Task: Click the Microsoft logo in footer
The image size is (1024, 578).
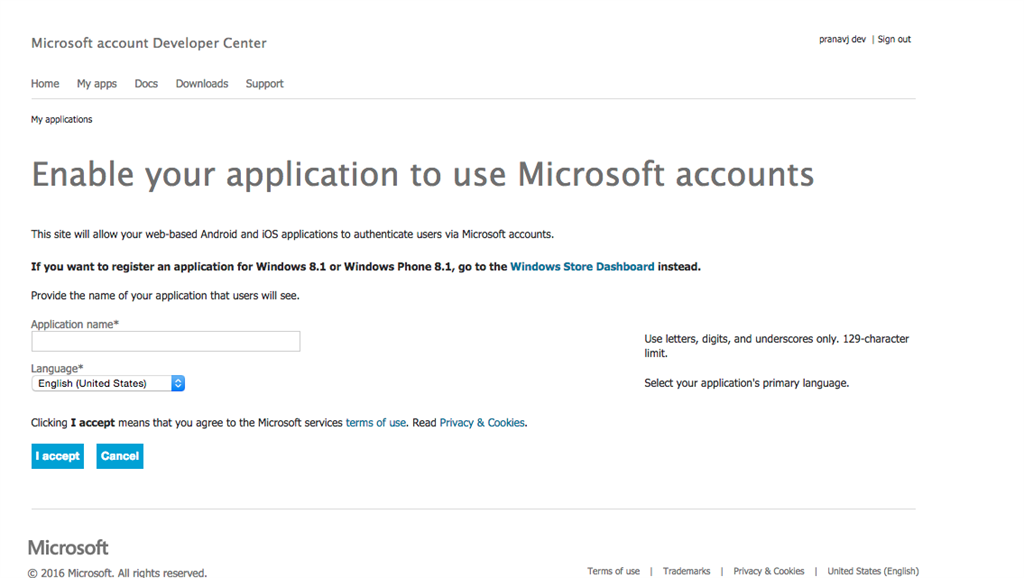Action: pos(68,548)
